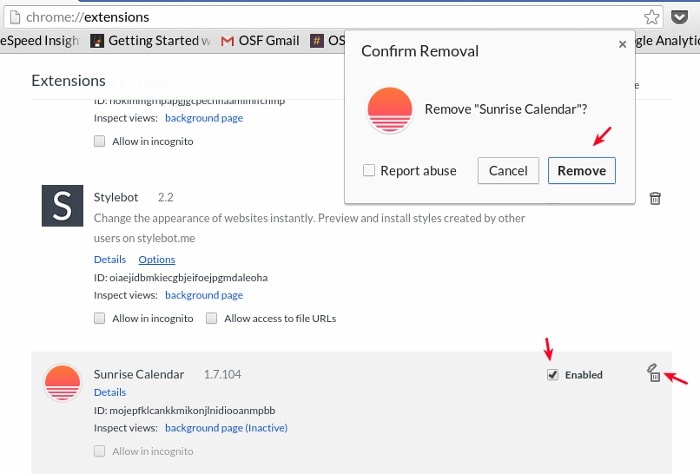This screenshot has height=474, width=700.
Task: Click the bookmark star in address bar
Action: point(652,16)
